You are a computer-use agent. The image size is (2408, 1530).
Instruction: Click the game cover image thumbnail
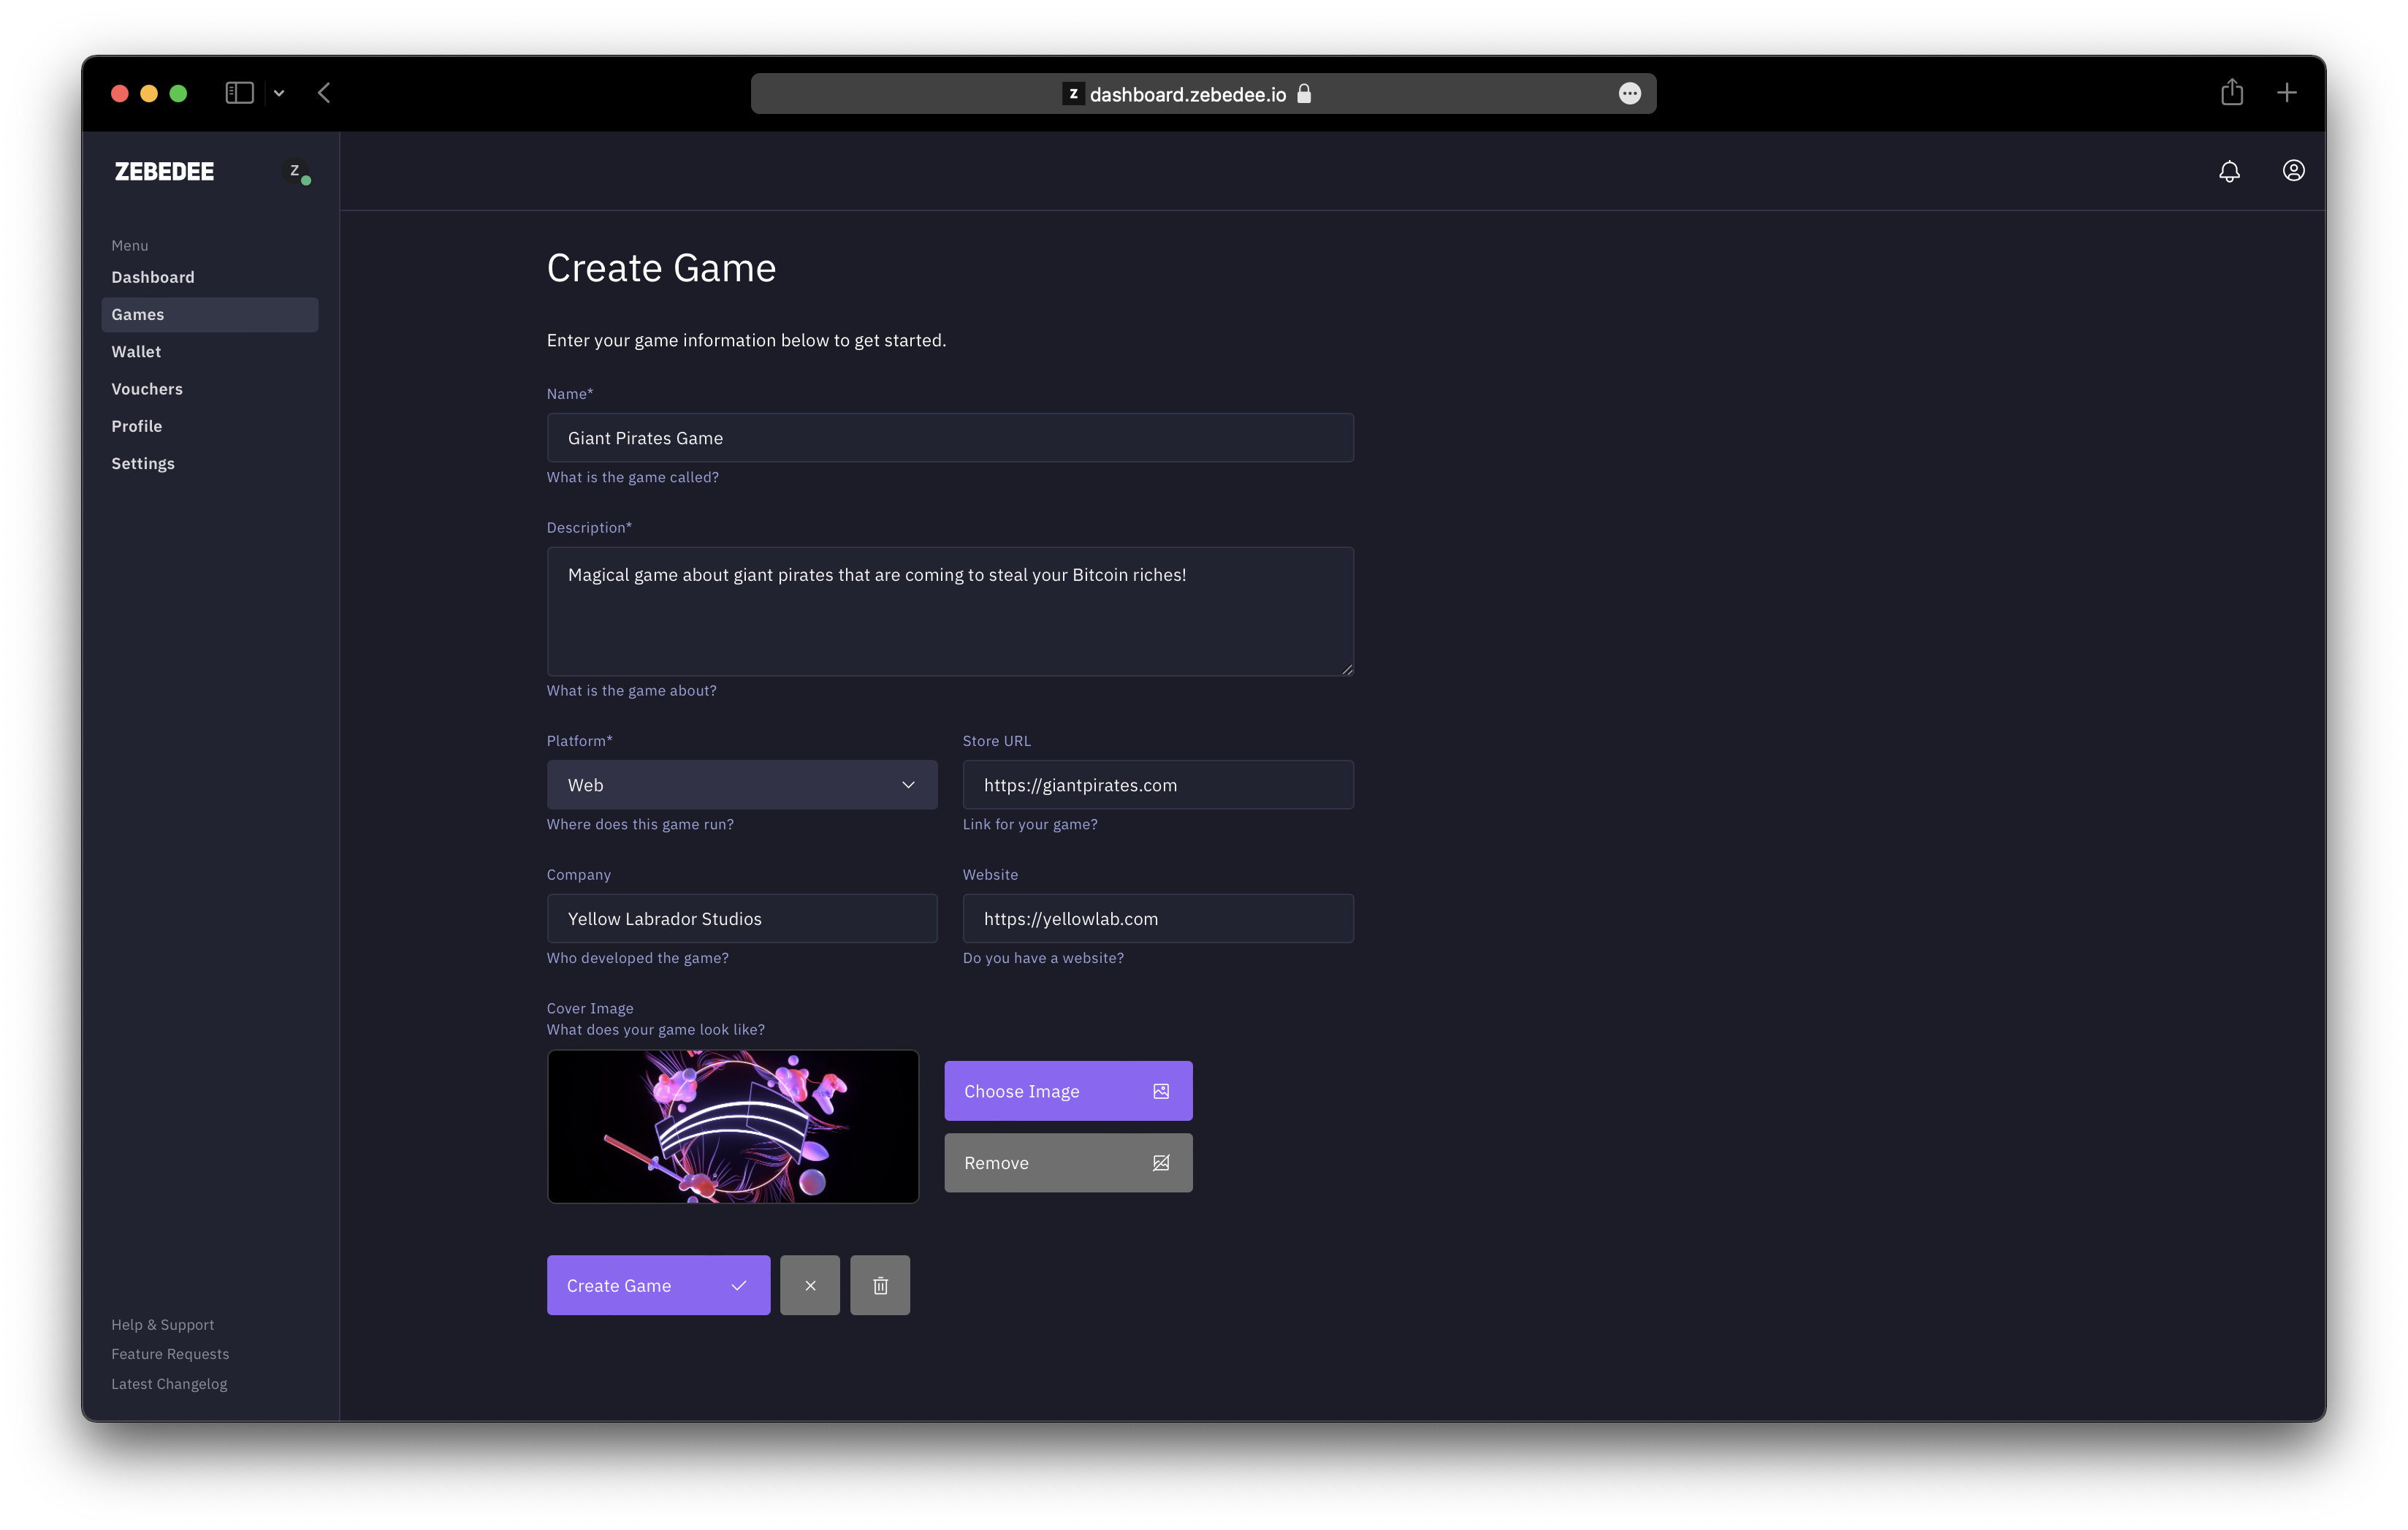pos(732,1124)
